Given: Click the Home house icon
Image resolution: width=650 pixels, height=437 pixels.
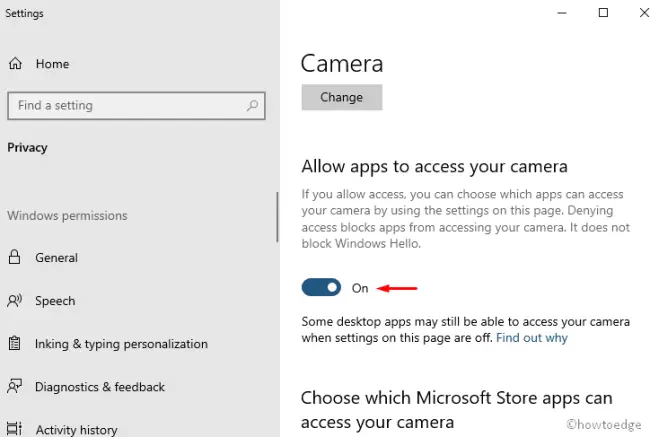Looking at the screenshot, I should [x=15, y=64].
